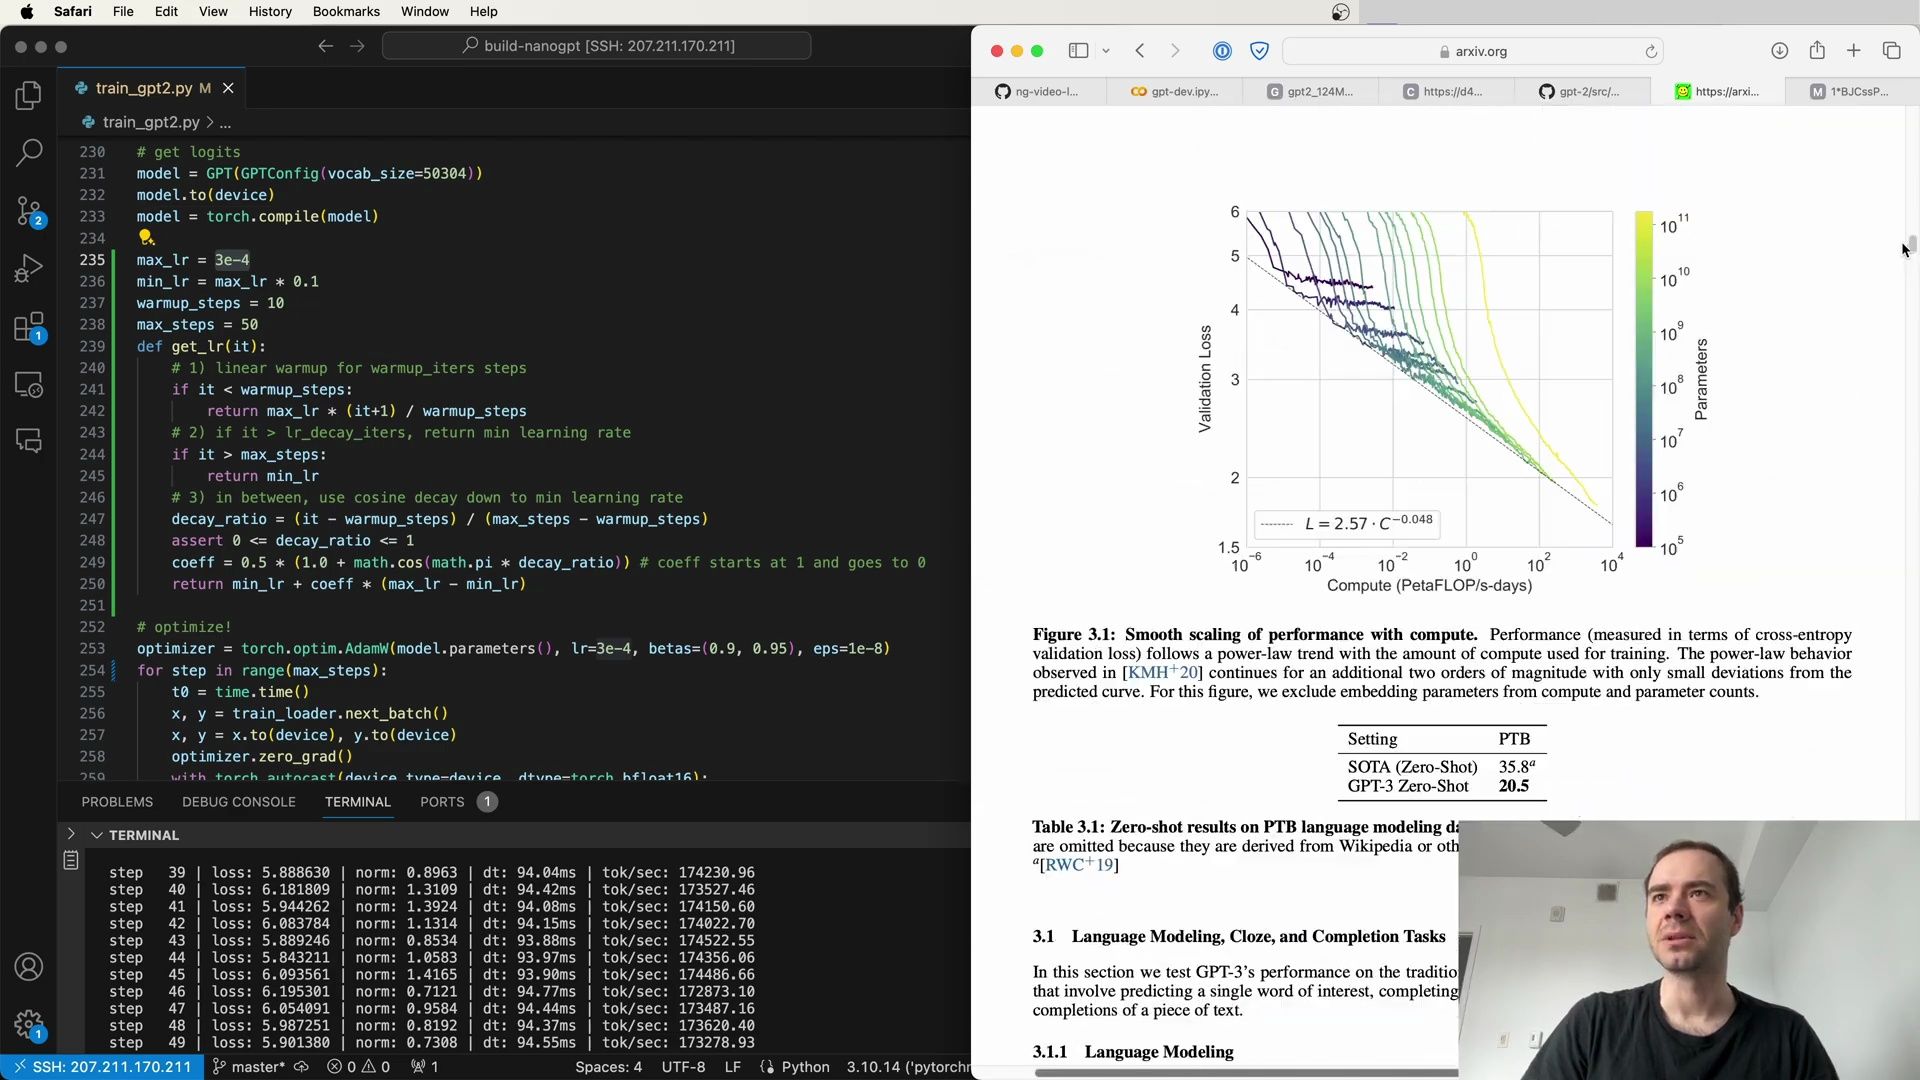Click the privacy shield icon in Safari
Image resolution: width=1920 pixels, height=1080 pixels.
coord(1260,51)
